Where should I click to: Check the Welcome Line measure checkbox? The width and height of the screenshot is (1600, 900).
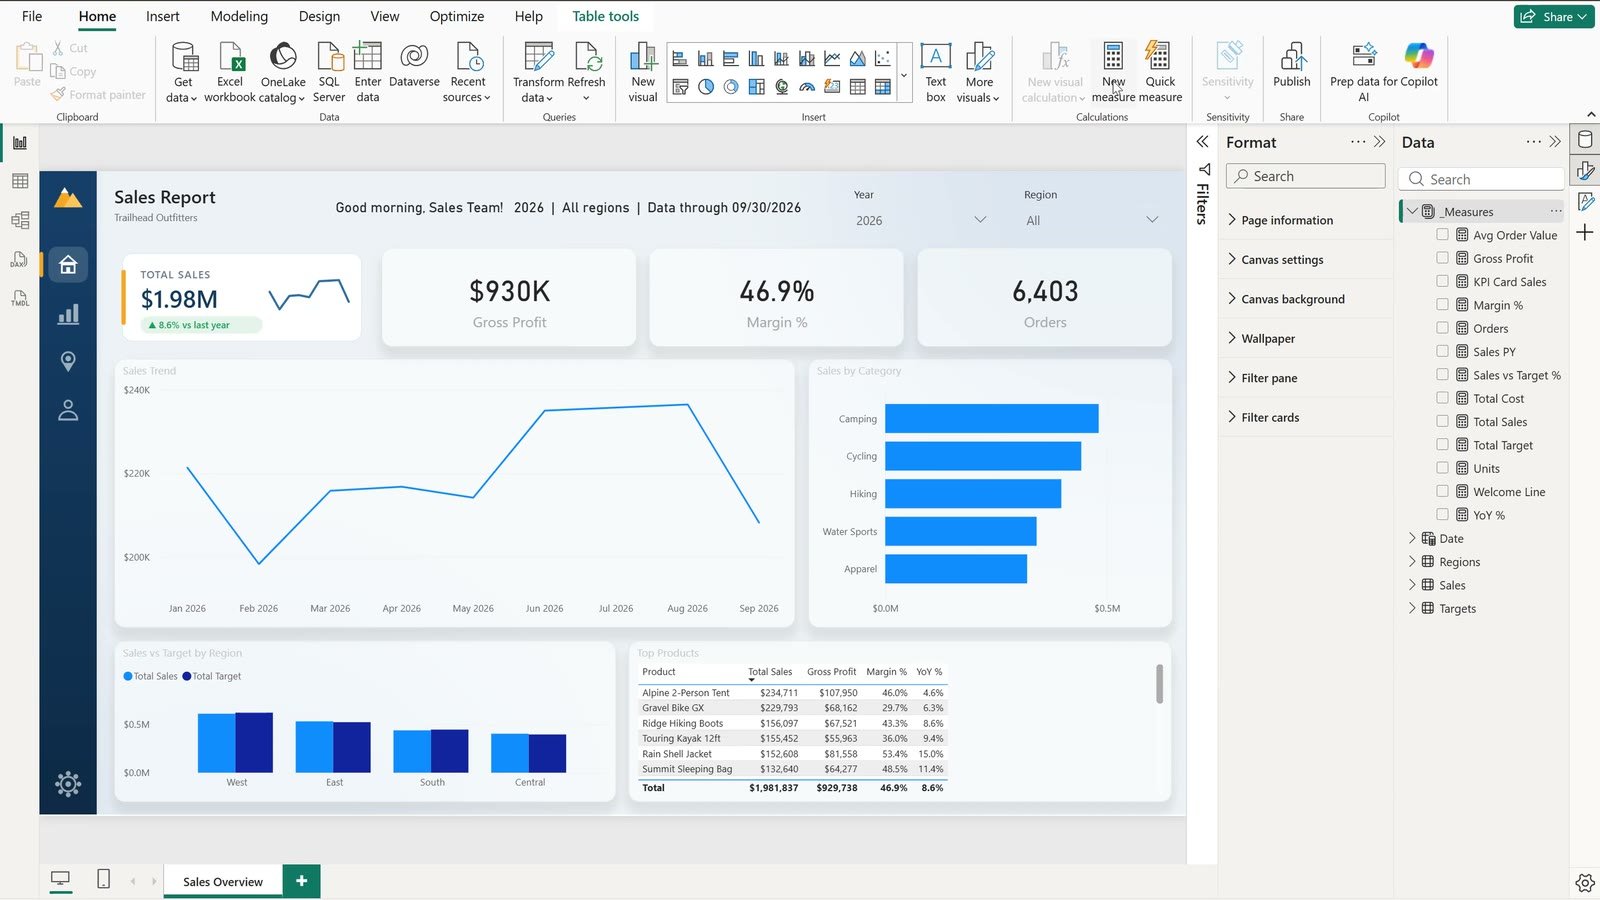coord(1442,491)
